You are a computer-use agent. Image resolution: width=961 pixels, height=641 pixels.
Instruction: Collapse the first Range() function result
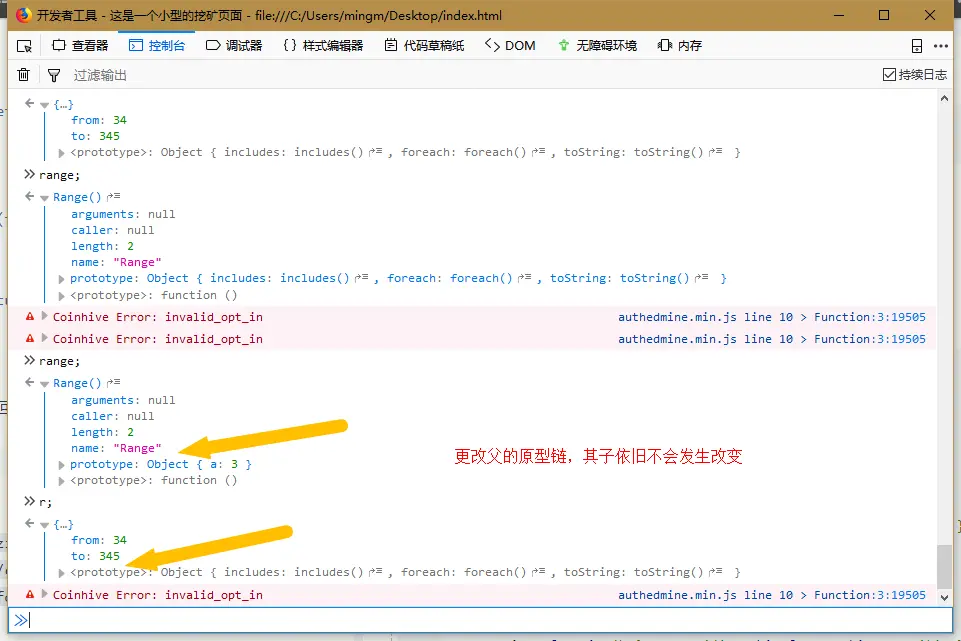coord(44,198)
